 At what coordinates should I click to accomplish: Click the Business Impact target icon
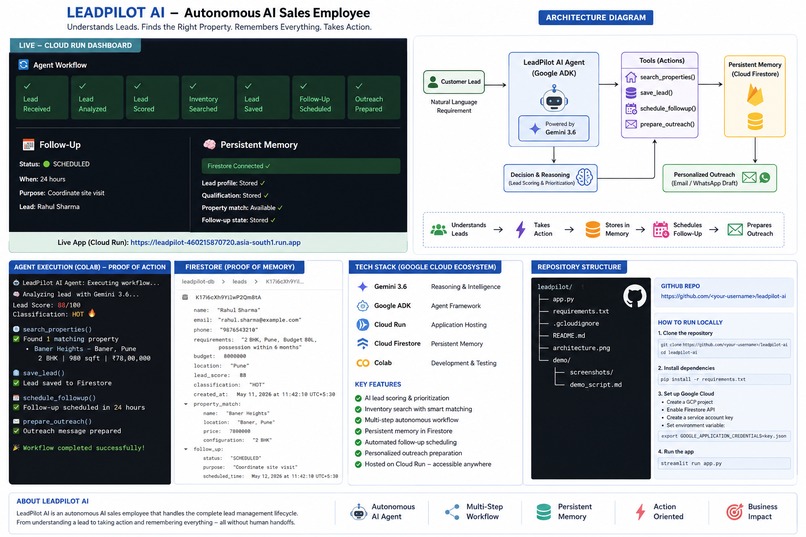735,511
